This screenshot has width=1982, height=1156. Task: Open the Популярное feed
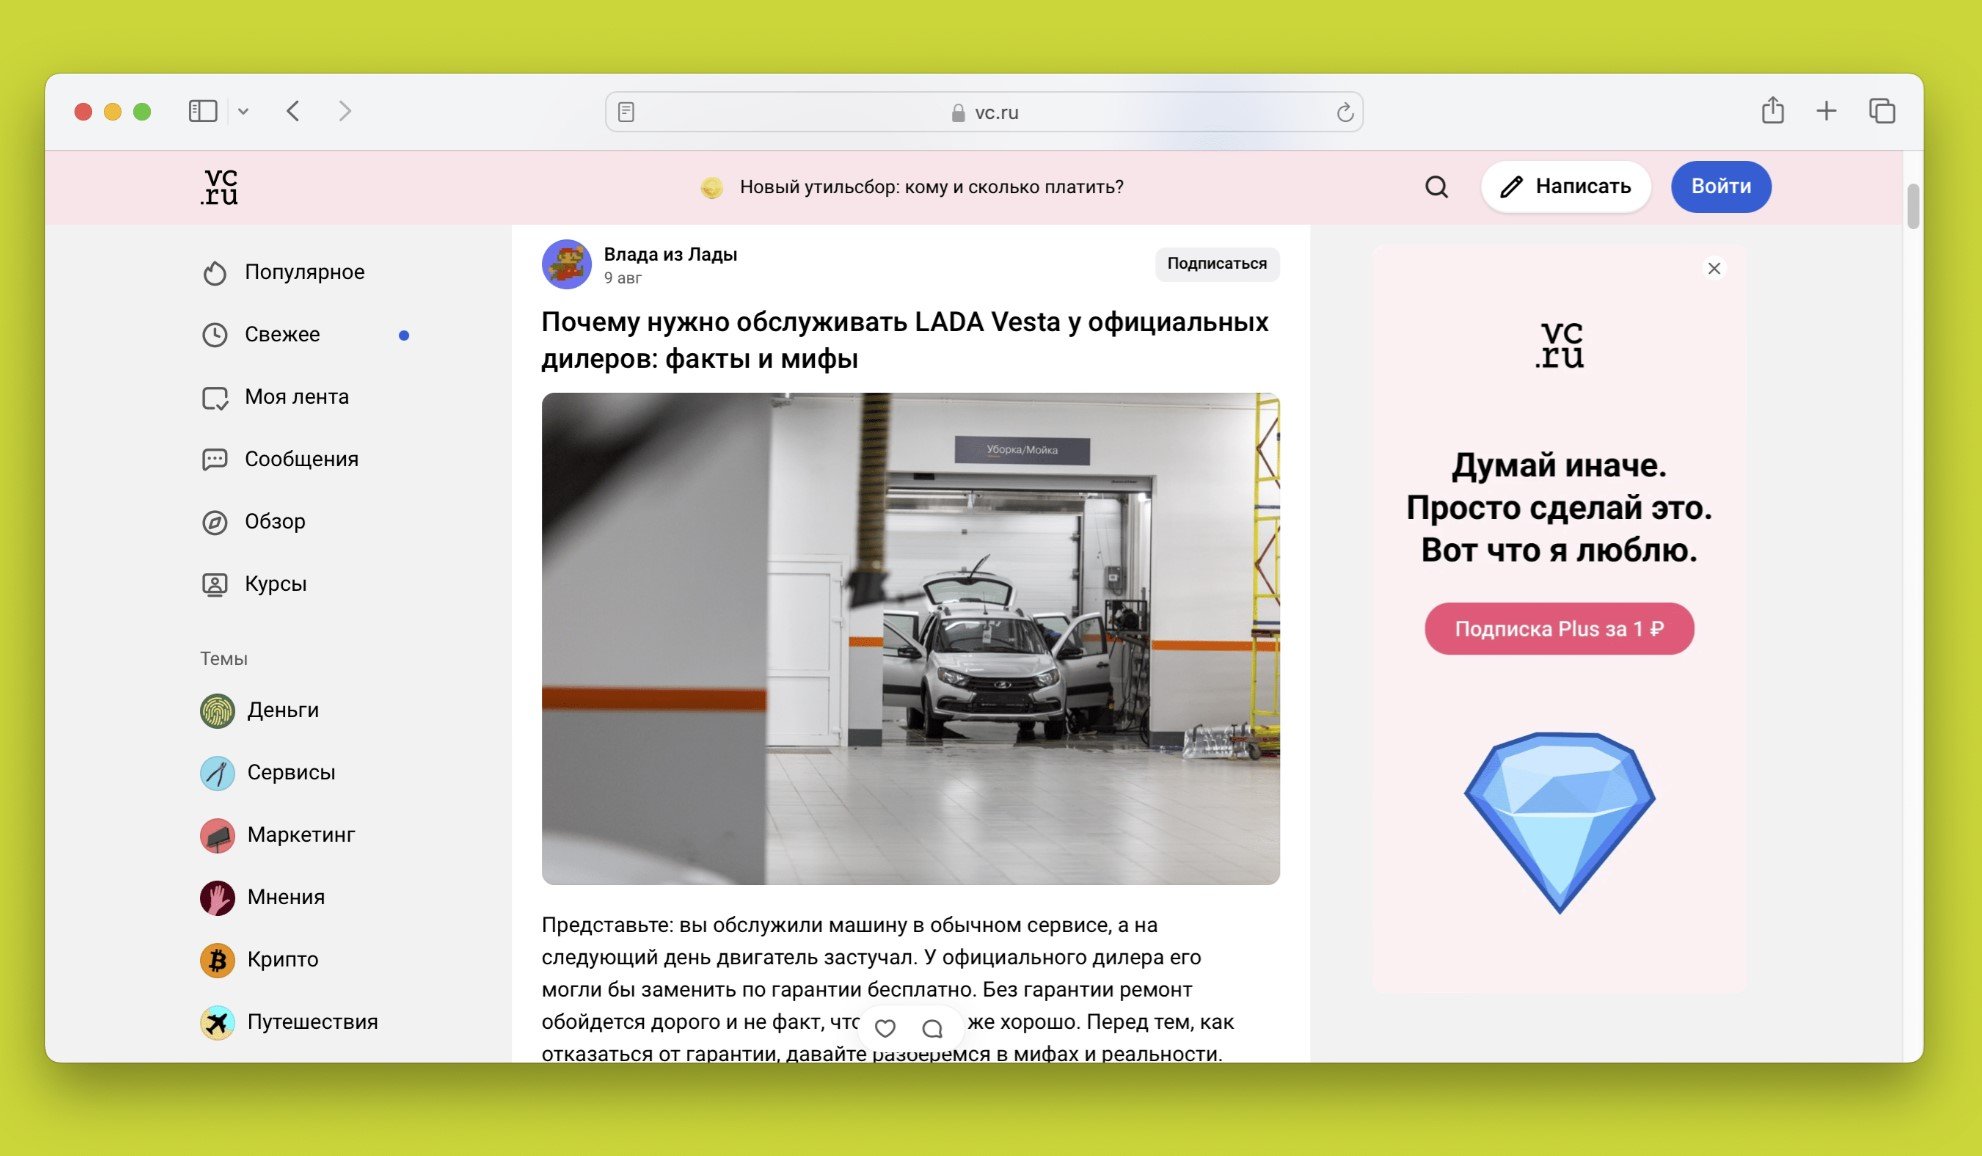coord(304,272)
